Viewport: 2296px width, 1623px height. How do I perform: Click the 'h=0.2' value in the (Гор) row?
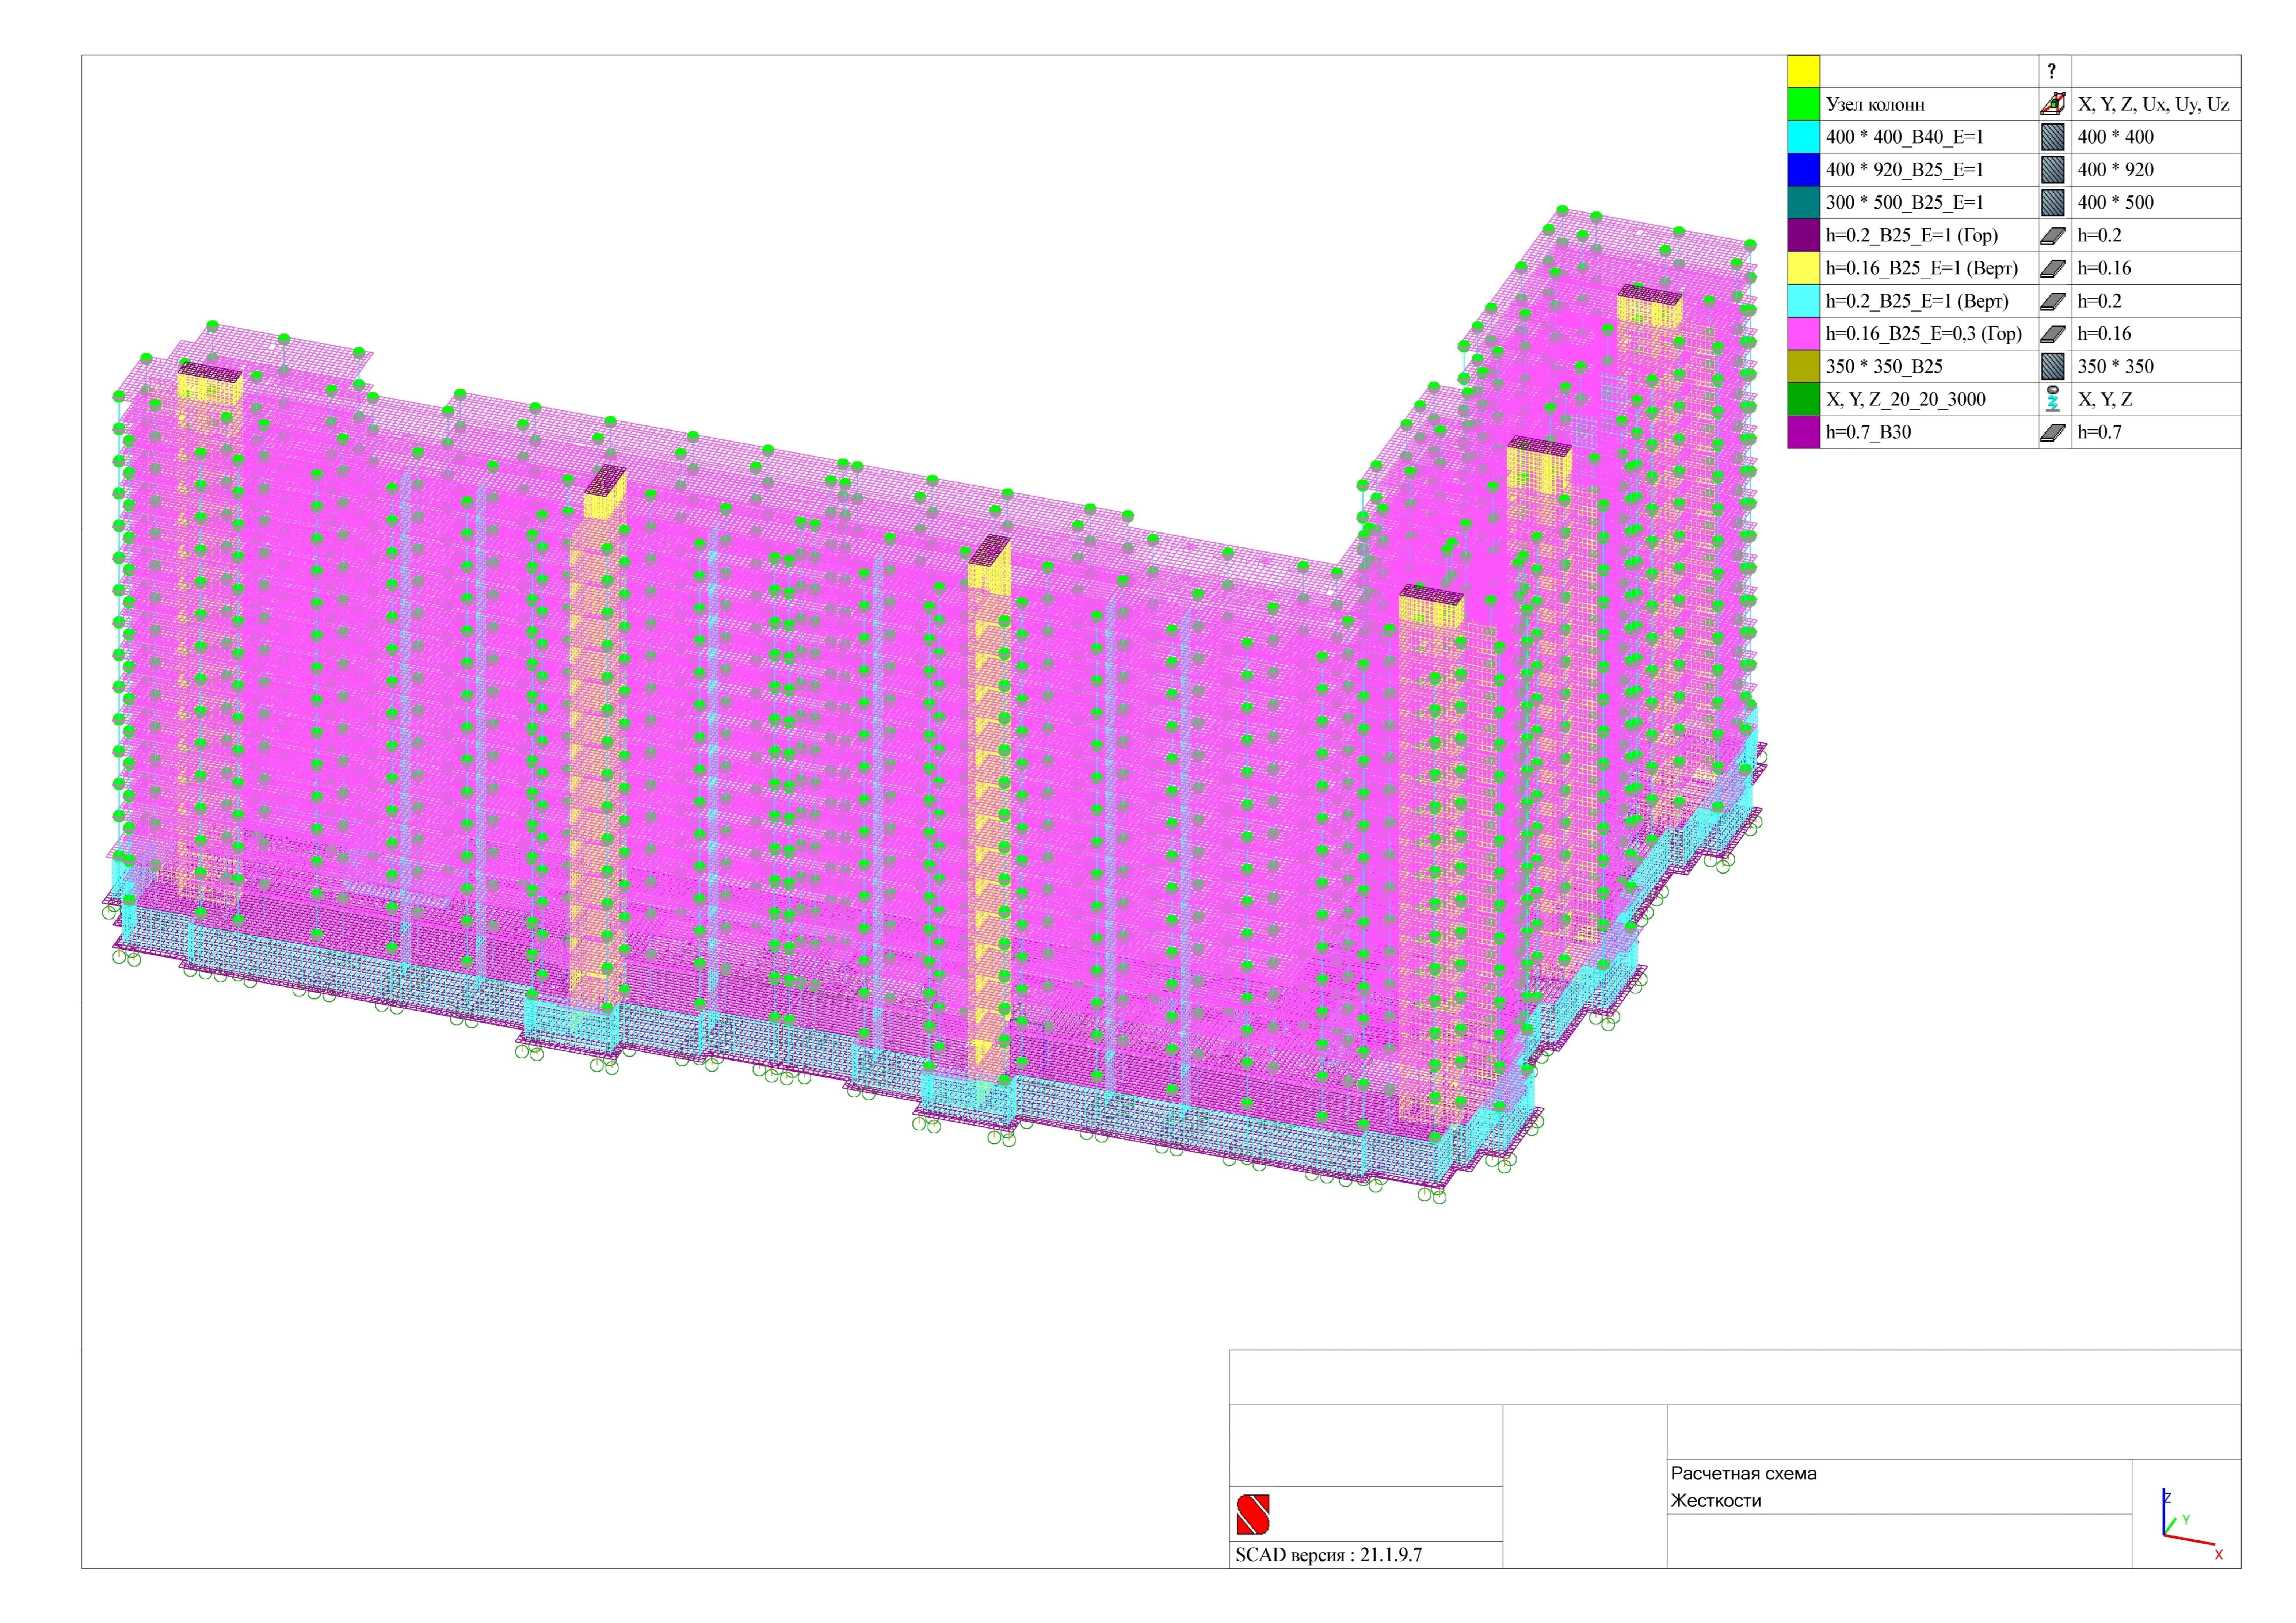pyautogui.click(x=2100, y=236)
